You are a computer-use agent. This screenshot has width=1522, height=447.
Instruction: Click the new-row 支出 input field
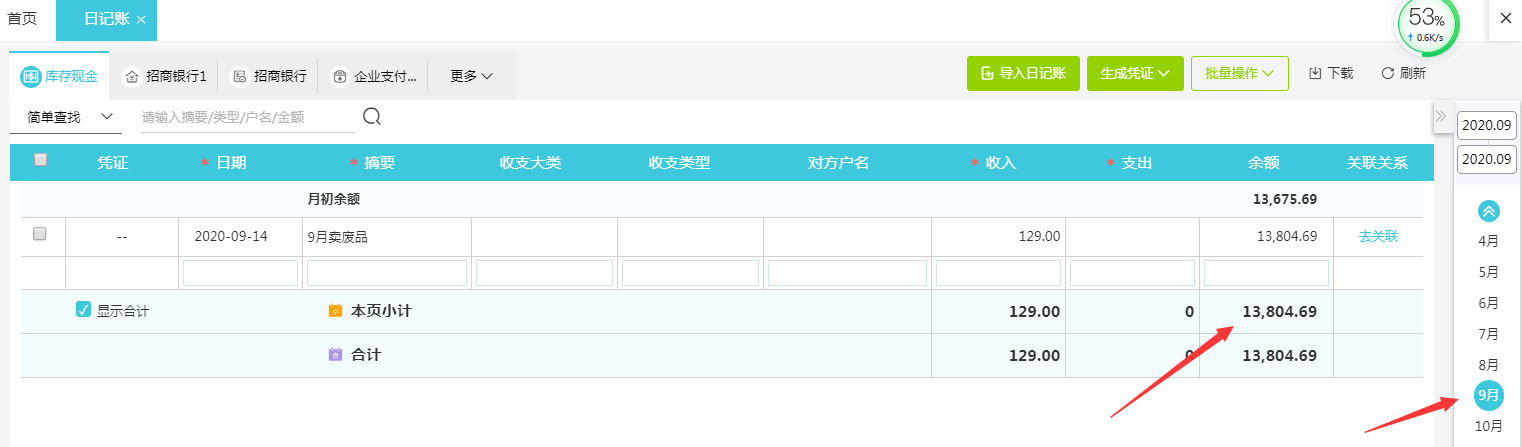(1132, 273)
